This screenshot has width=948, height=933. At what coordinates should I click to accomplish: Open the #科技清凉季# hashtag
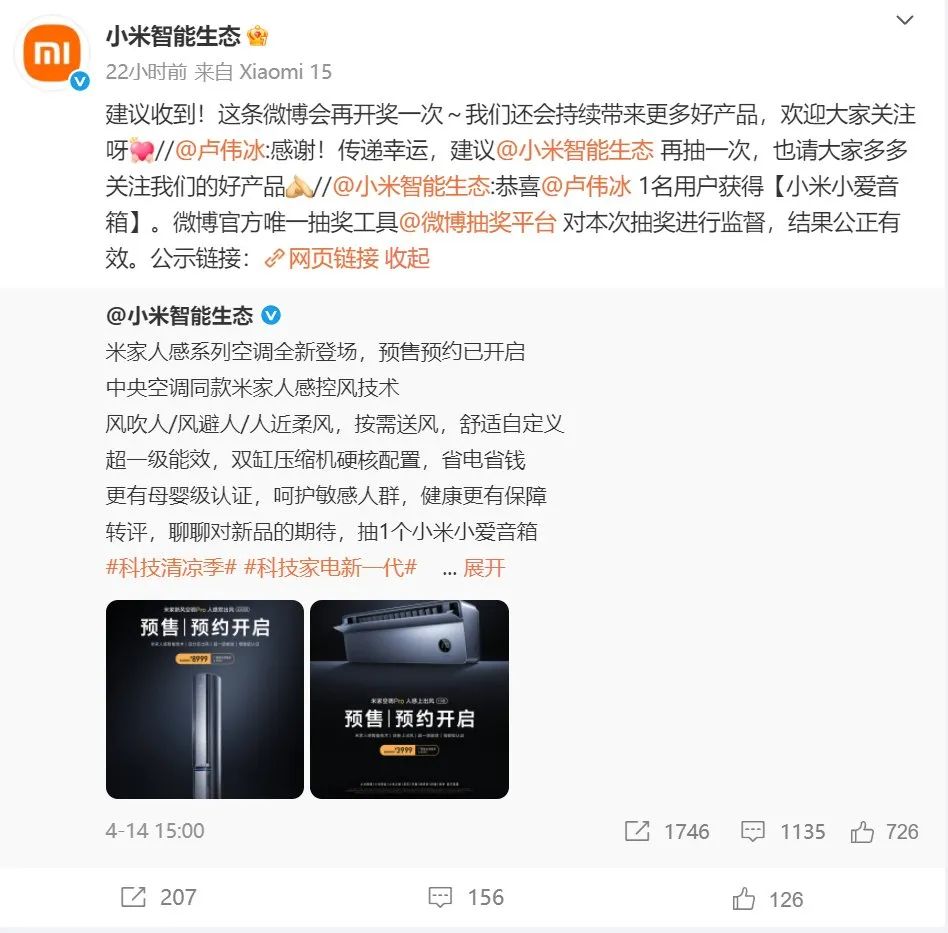(x=171, y=568)
